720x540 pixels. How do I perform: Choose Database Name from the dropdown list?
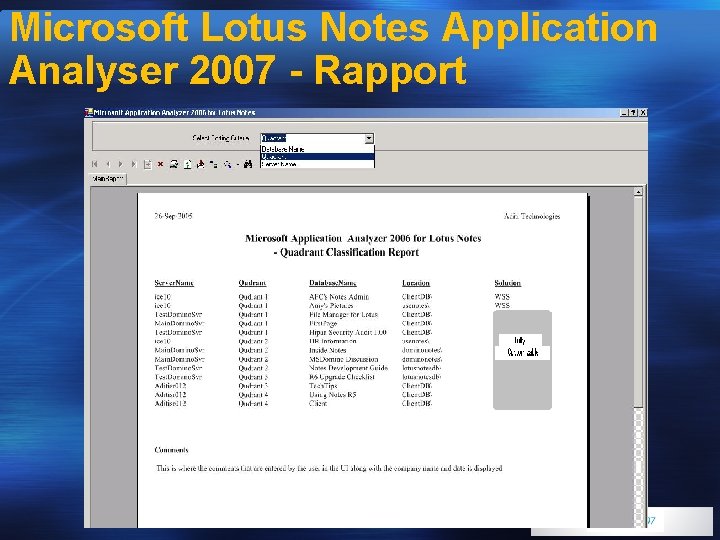[x=317, y=149]
